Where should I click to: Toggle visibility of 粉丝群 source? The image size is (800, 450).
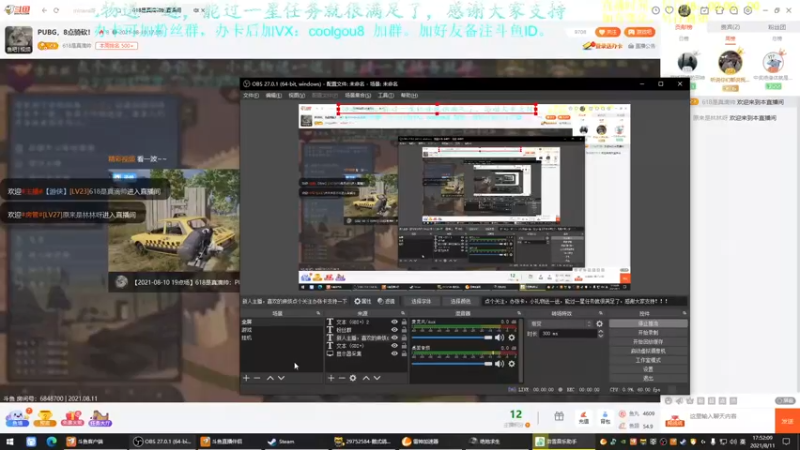click(394, 330)
